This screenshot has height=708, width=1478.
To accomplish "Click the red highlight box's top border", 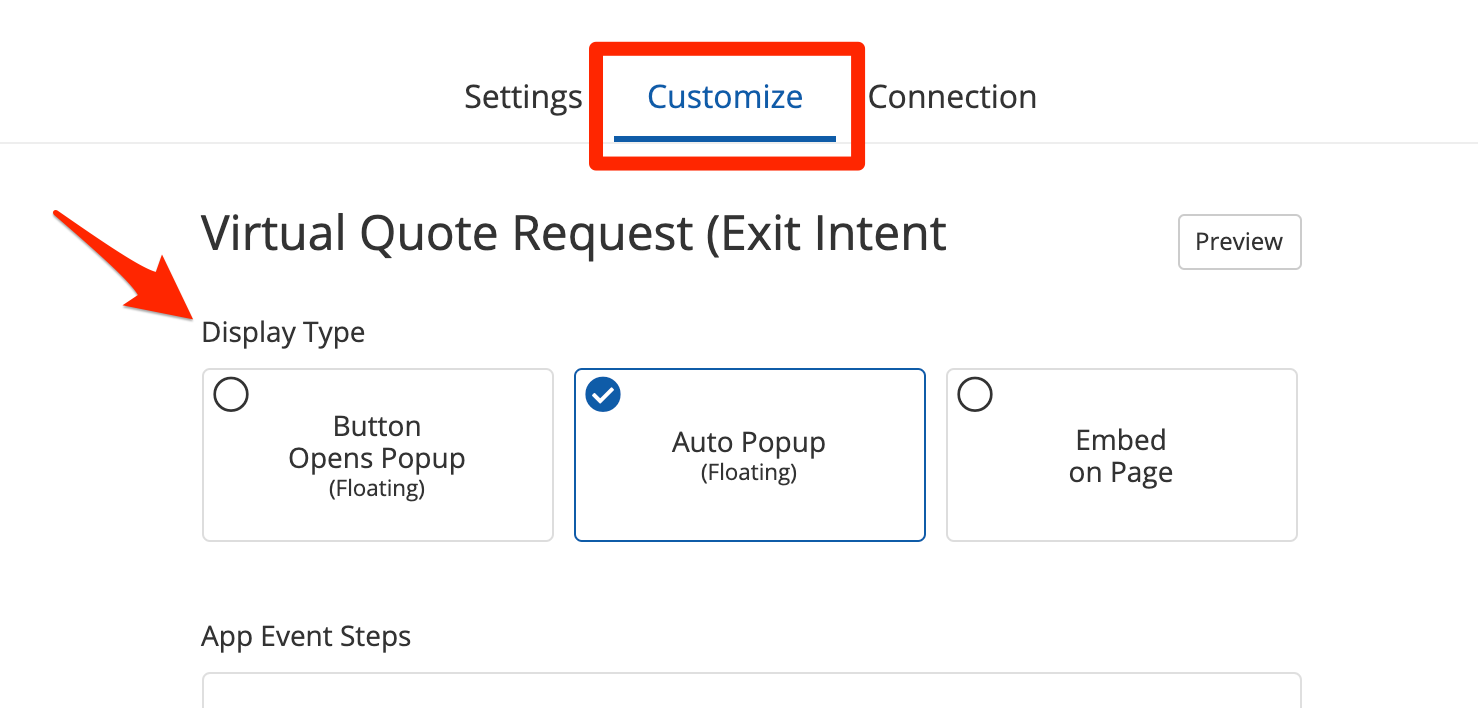I will (x=727, y=47).
